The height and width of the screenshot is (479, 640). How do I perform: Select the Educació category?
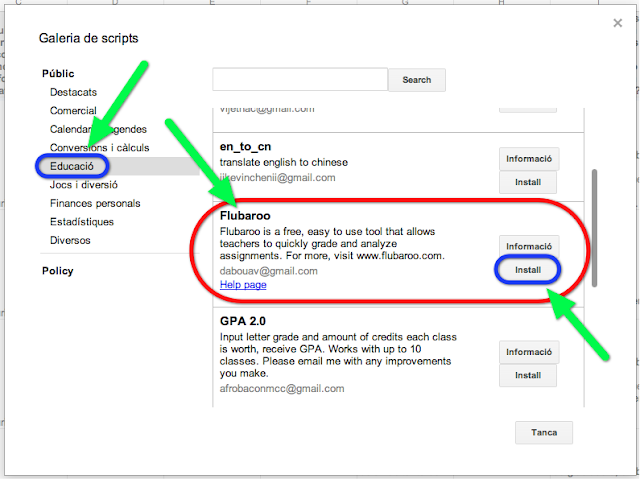[72, 166]
